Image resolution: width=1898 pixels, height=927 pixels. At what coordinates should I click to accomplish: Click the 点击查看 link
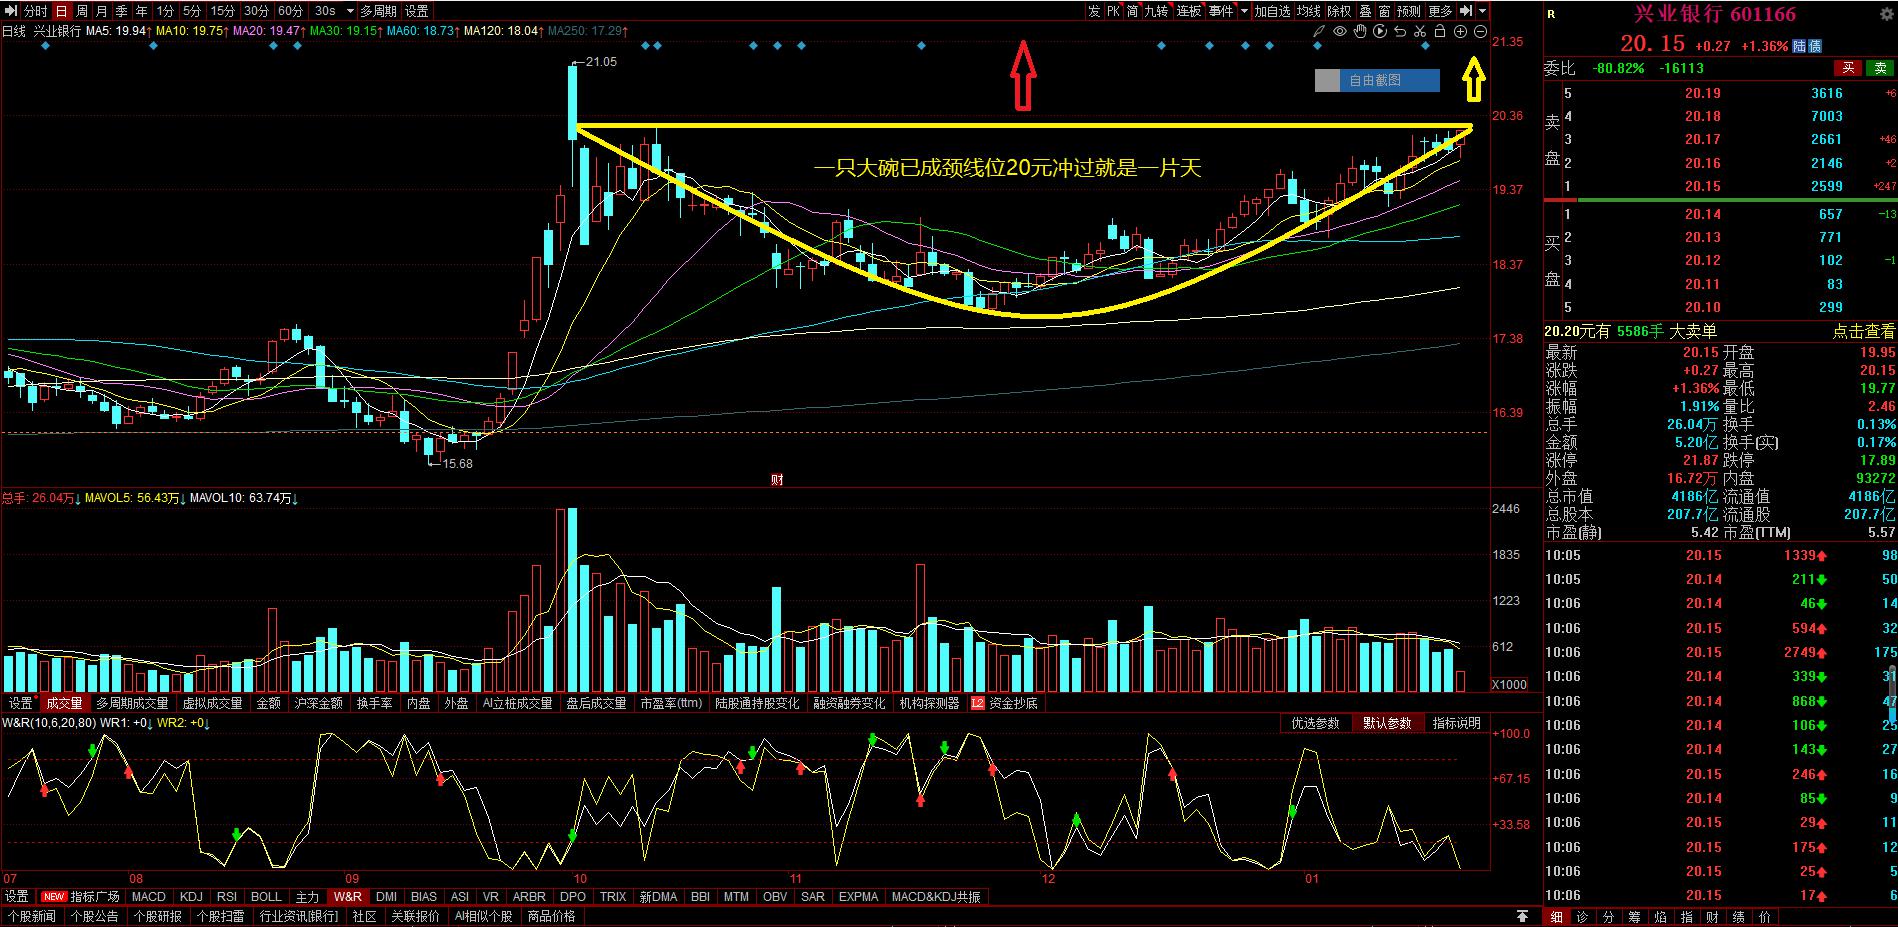(1864, 331)
